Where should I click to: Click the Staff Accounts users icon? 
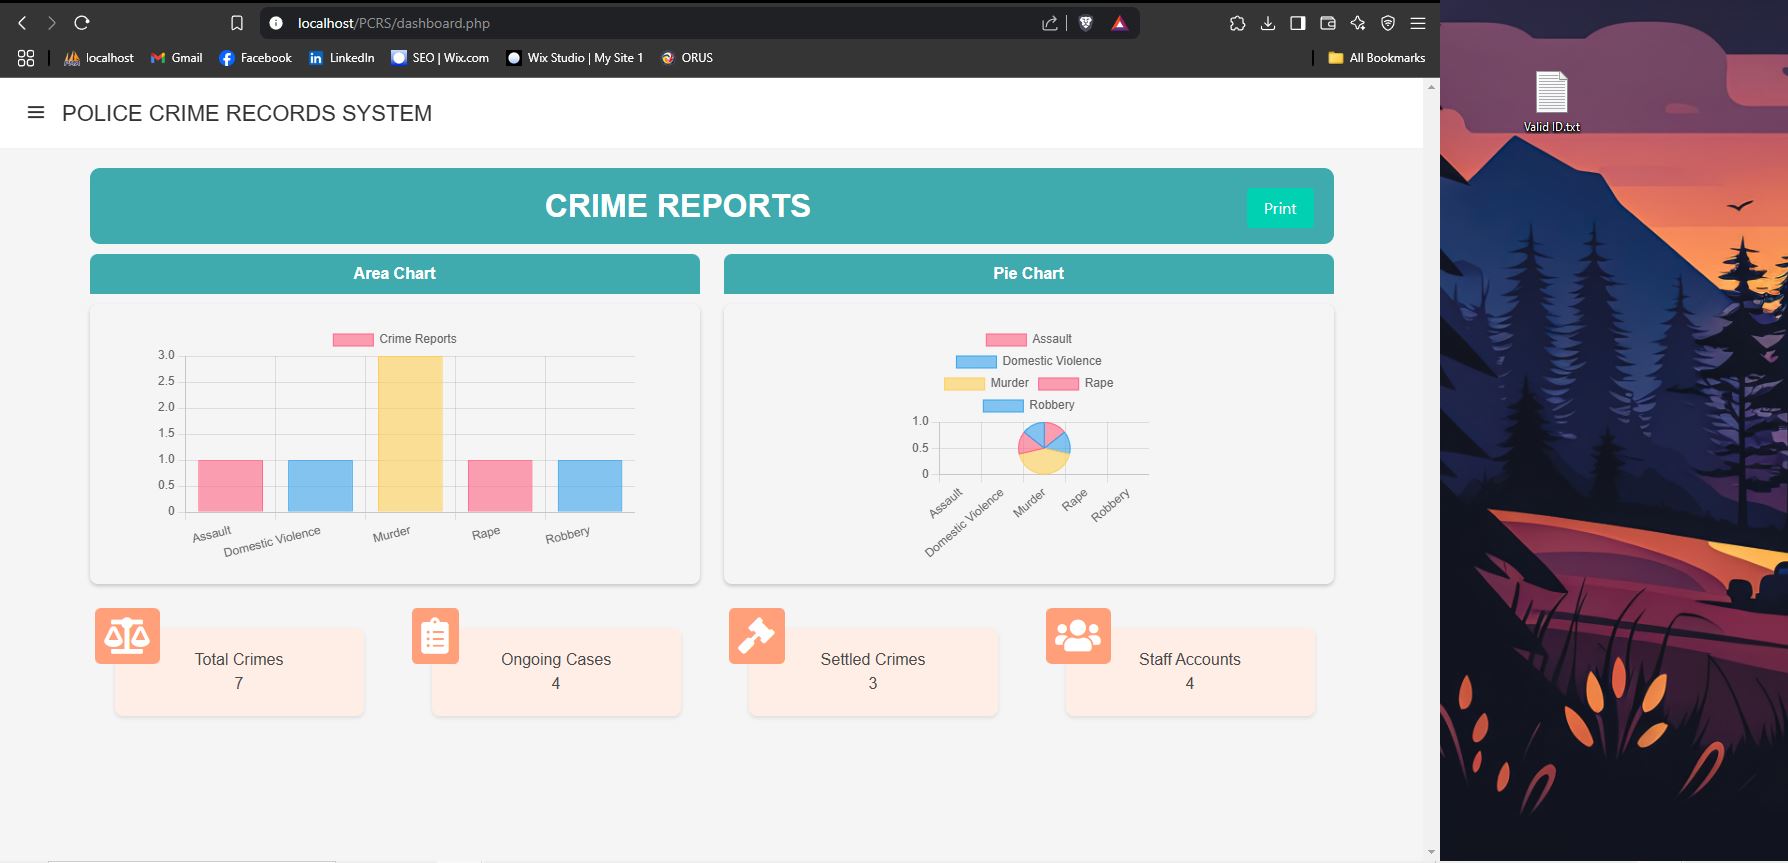pyautogui.click(x=1077, y=636)
